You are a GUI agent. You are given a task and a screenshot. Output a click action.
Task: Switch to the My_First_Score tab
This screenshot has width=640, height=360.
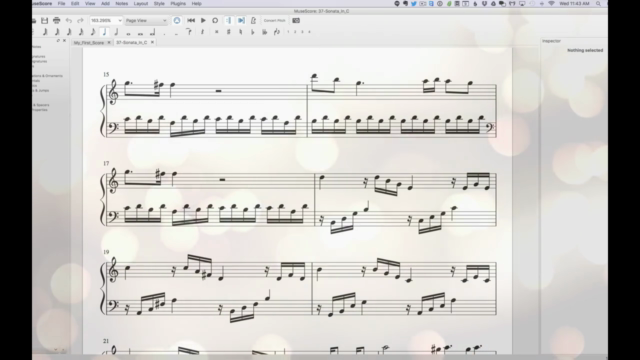(x=89, y=42)
